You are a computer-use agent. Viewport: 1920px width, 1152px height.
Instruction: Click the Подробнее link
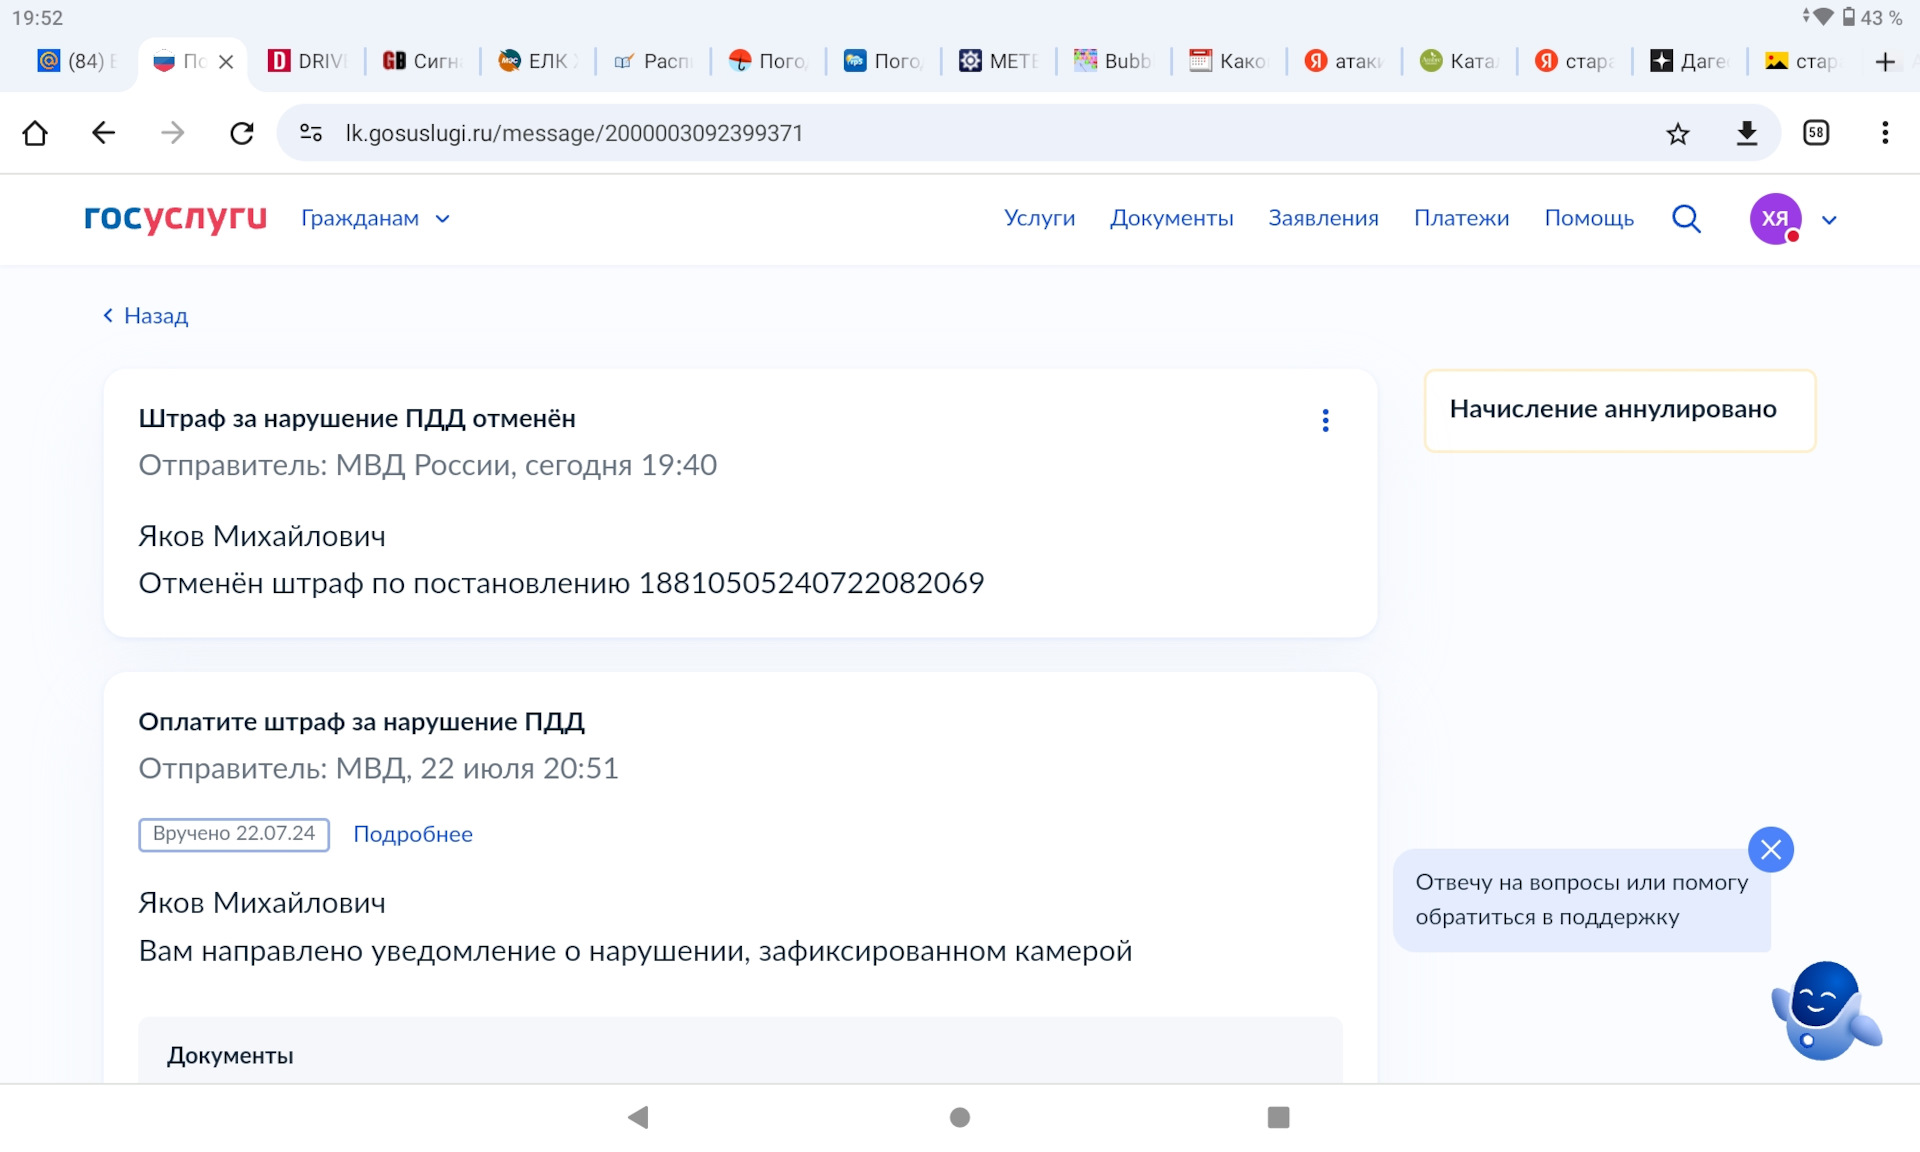point(412,834)
